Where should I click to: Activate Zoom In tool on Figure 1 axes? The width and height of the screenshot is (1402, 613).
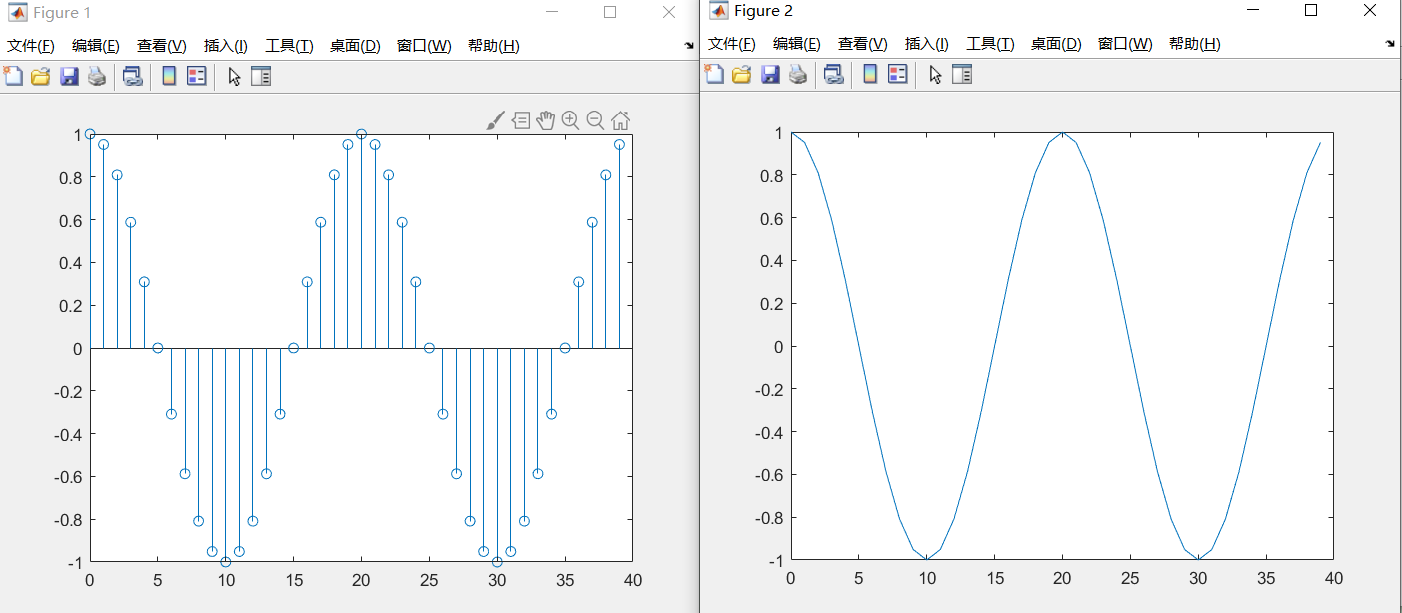(570, 120)
